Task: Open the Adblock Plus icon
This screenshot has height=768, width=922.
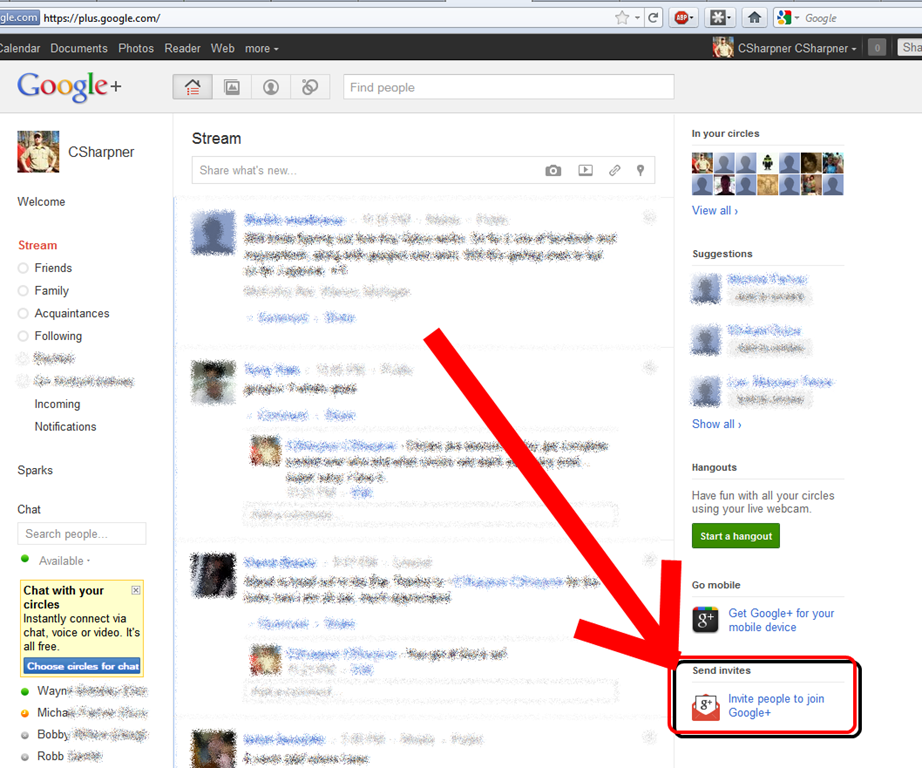Action: (x=682, y=18)
